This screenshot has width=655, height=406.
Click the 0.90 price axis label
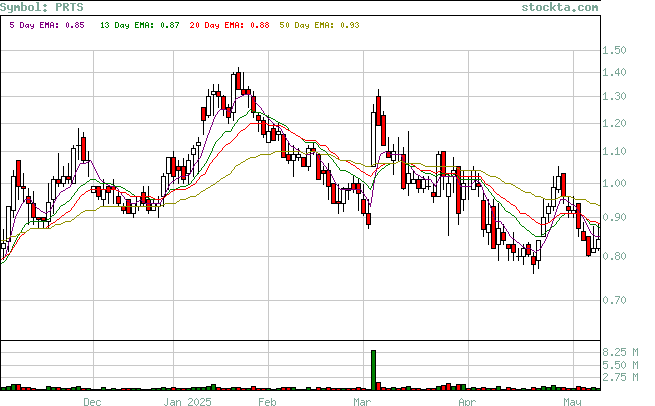(x=614, y=217)
